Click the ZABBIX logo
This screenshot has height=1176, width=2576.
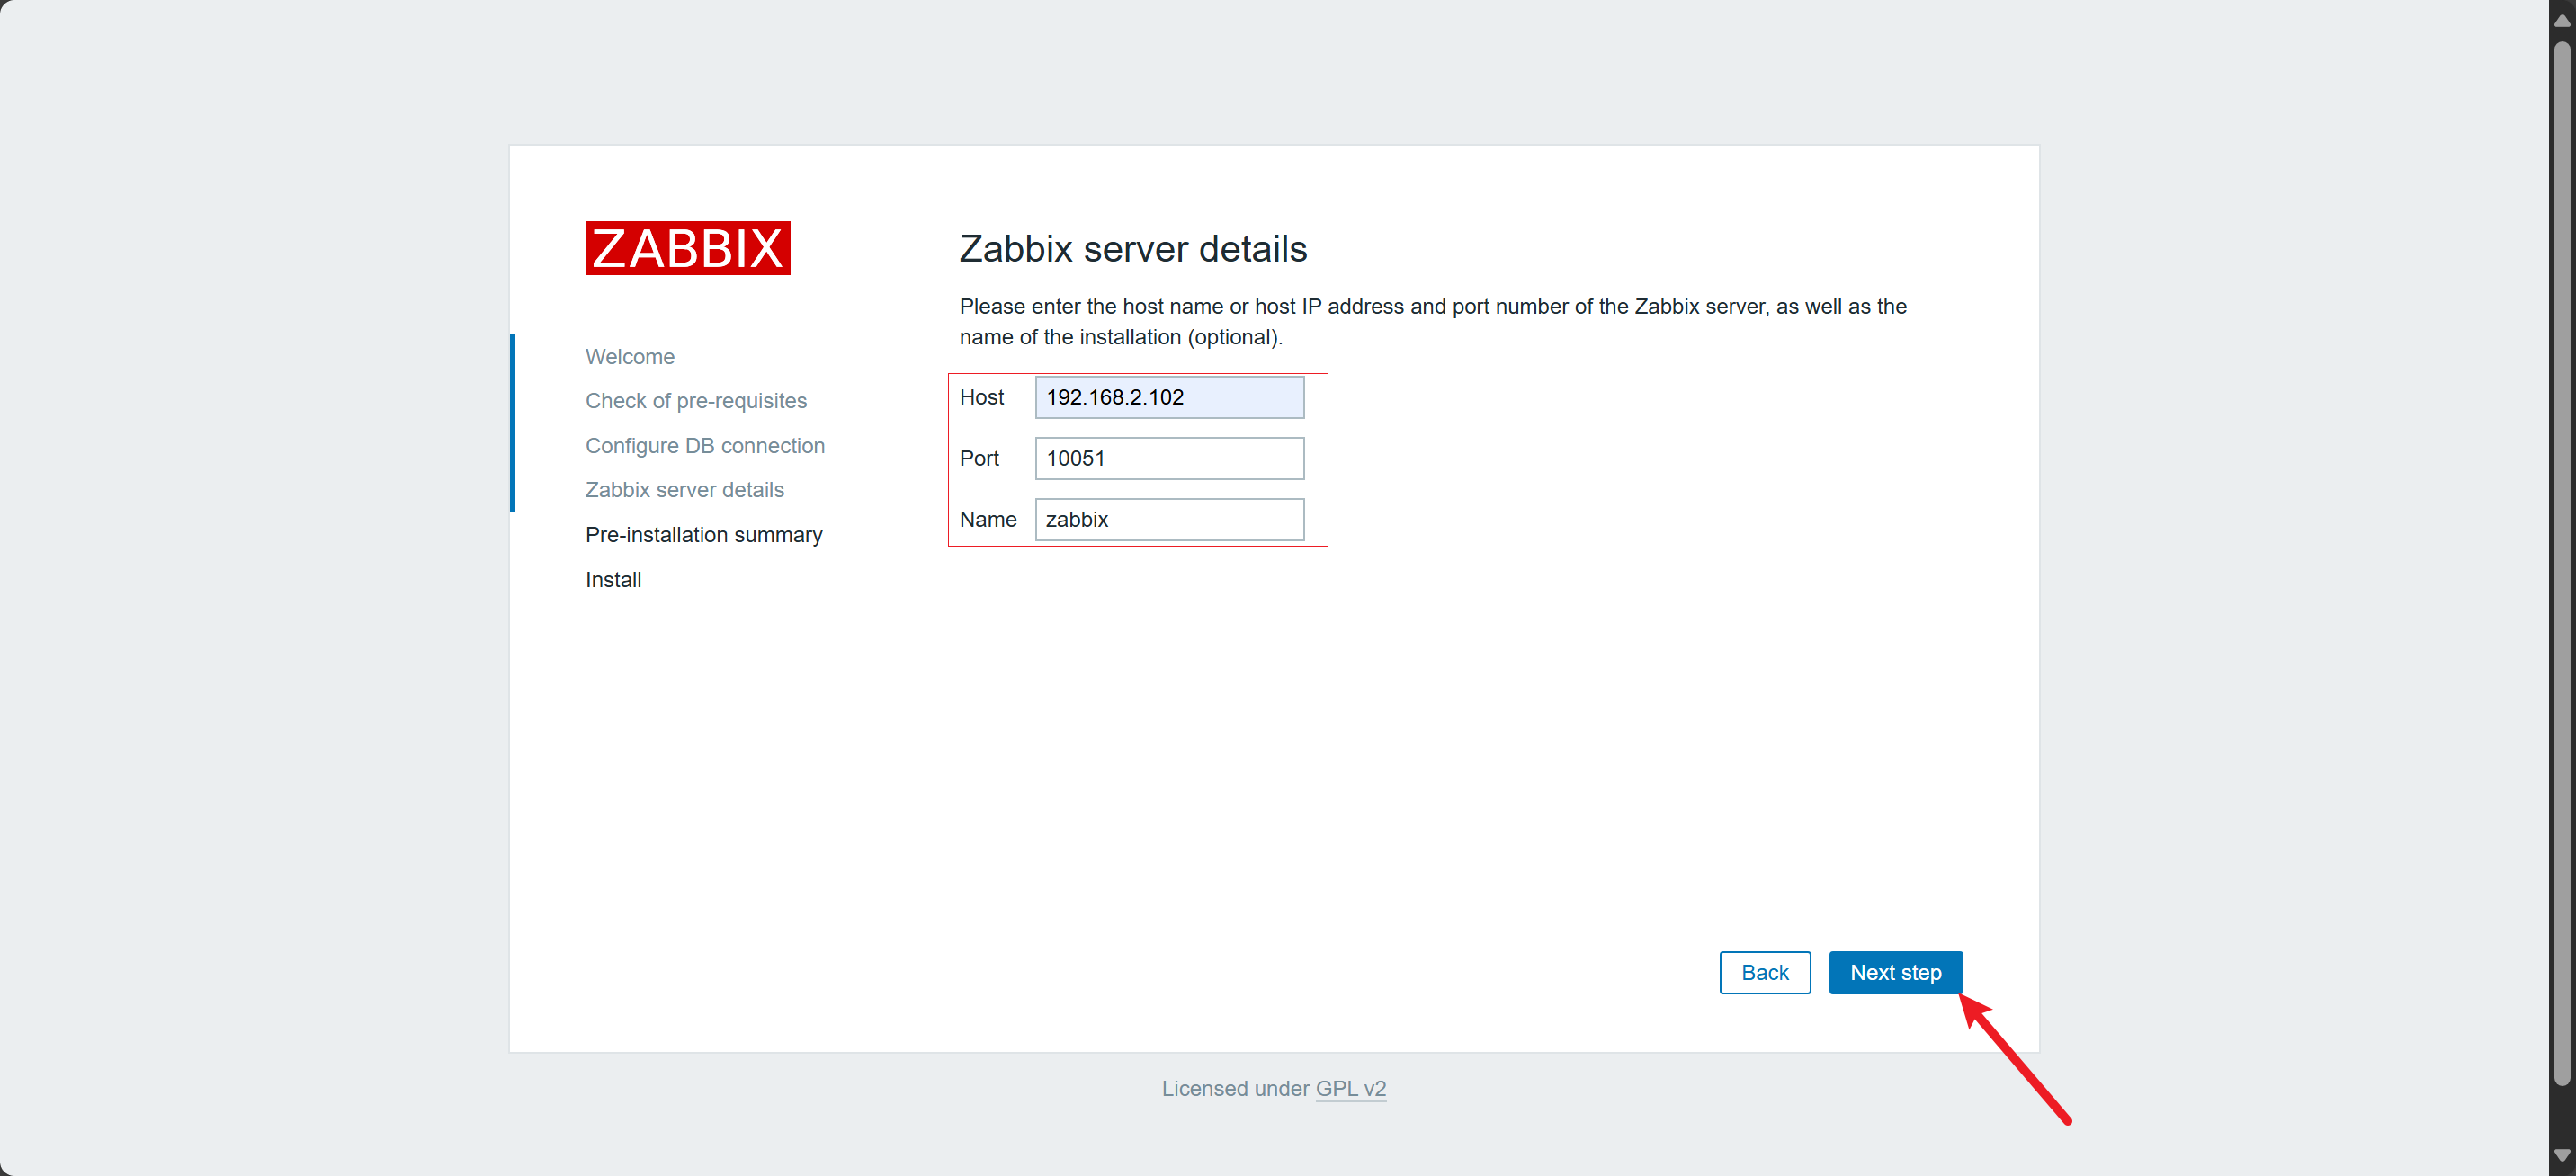click(x=687, y=248)
